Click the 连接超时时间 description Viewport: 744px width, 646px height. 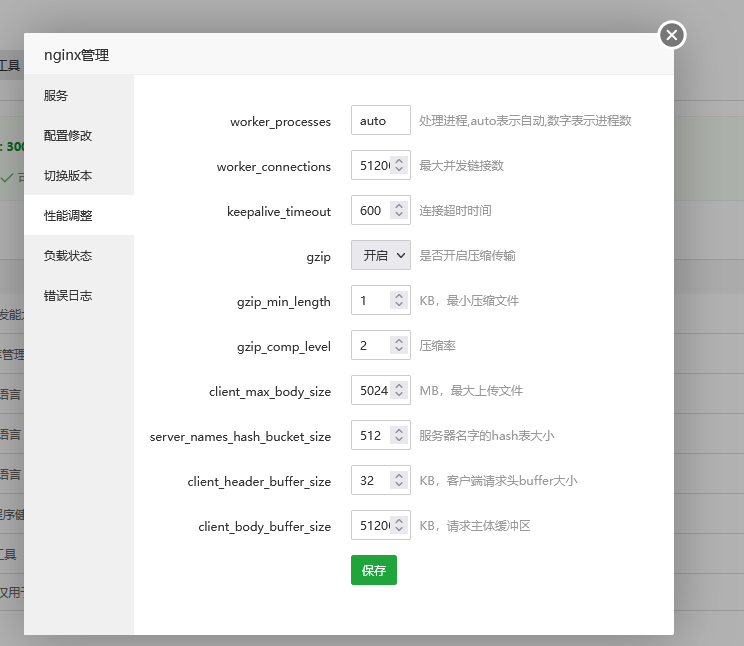[455, 211]
